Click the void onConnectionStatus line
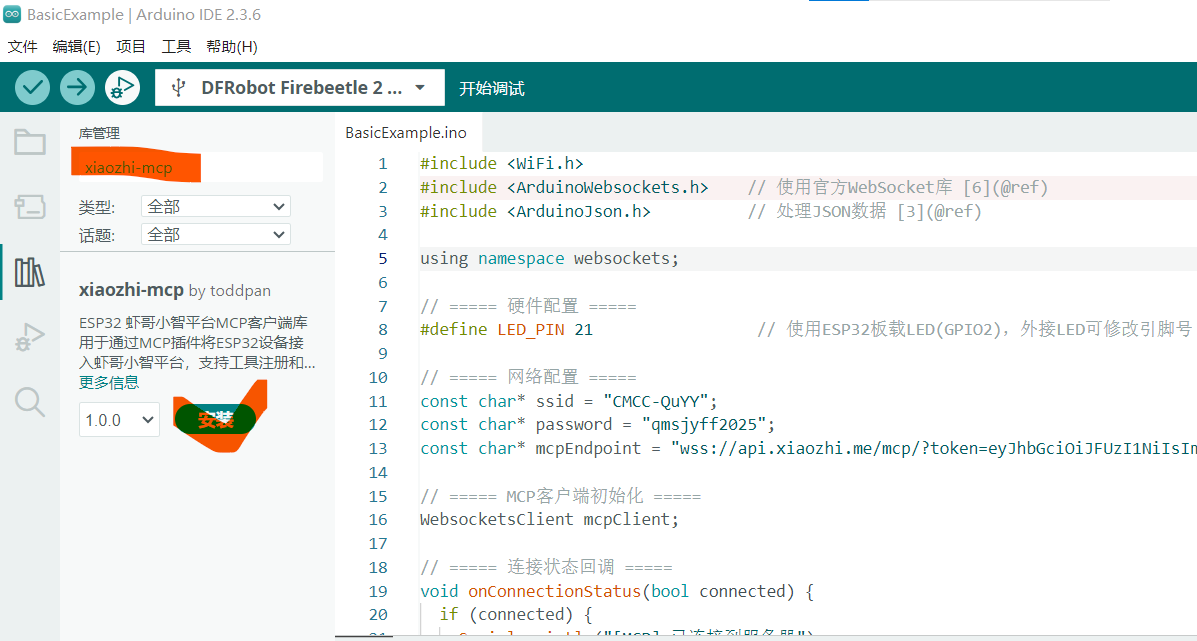Viewport: 1197px width, 641px height. (618, 591)
